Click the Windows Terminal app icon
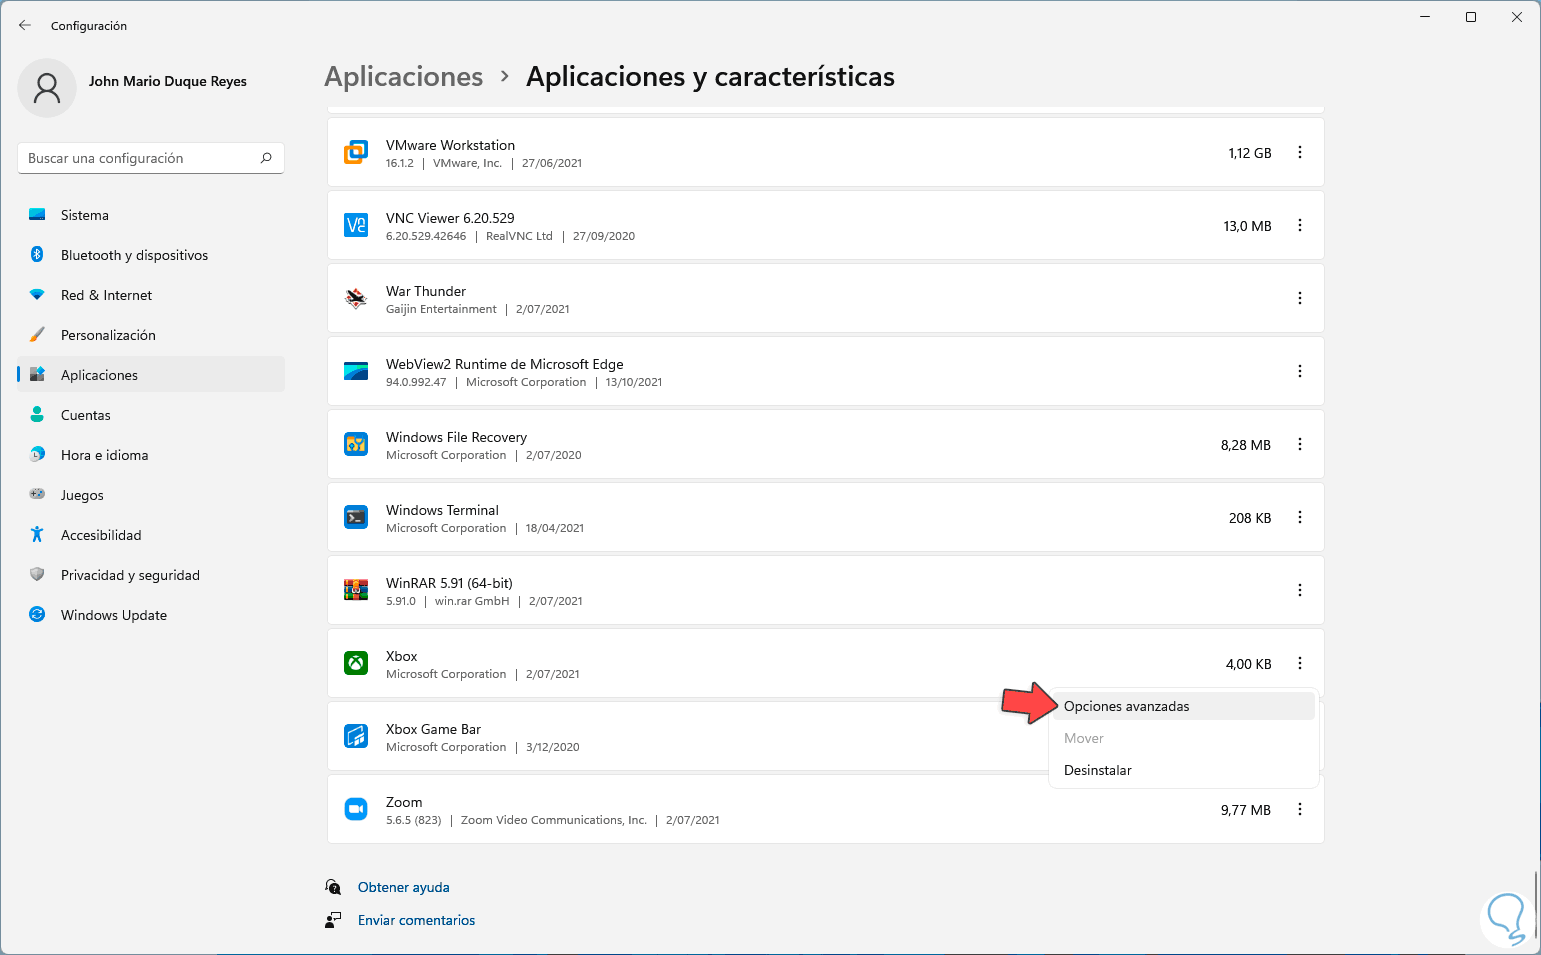 pos(356,517)
